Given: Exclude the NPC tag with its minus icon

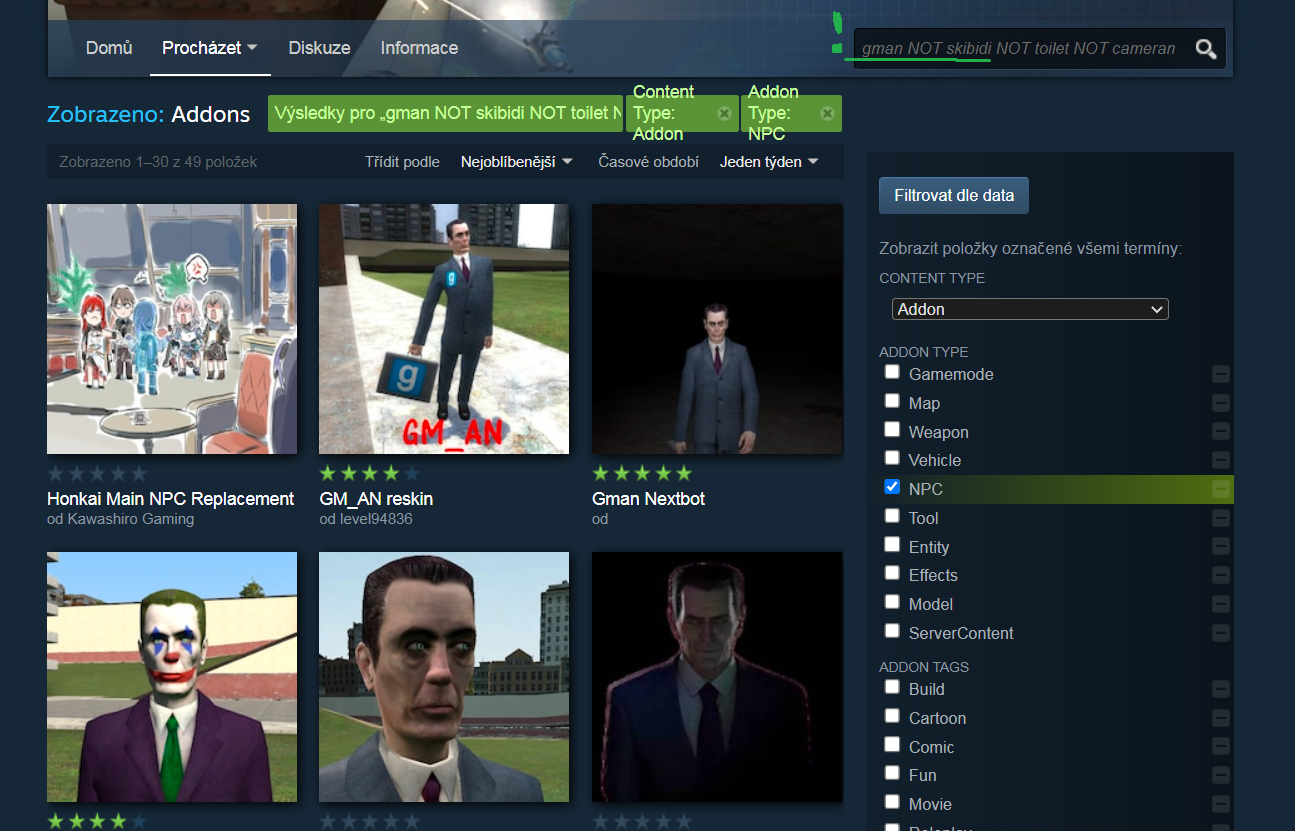Looking at the screenshot, I should 1221,489.
